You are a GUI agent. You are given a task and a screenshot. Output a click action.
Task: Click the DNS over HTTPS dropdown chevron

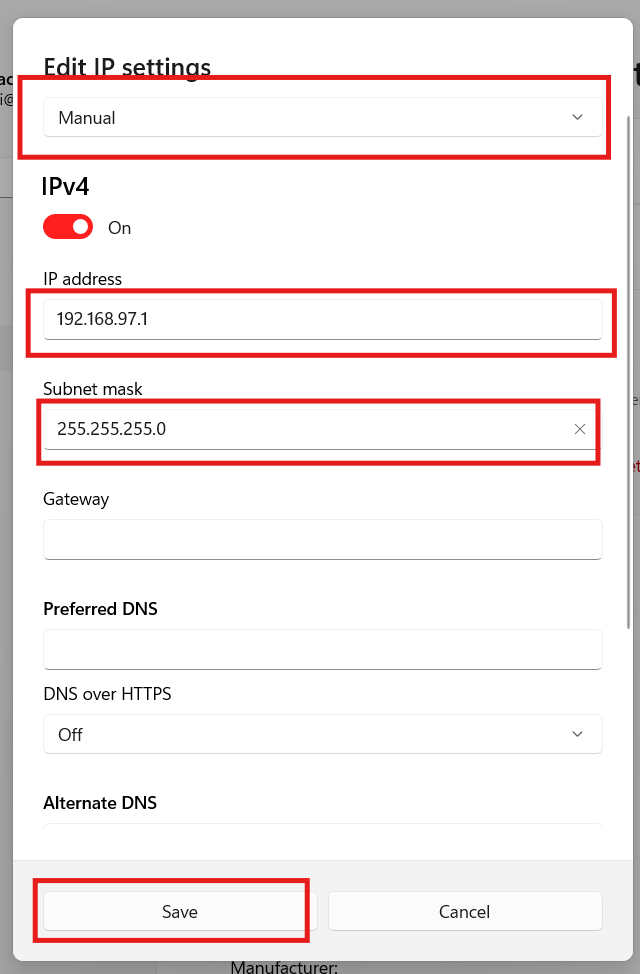point(577,734)
